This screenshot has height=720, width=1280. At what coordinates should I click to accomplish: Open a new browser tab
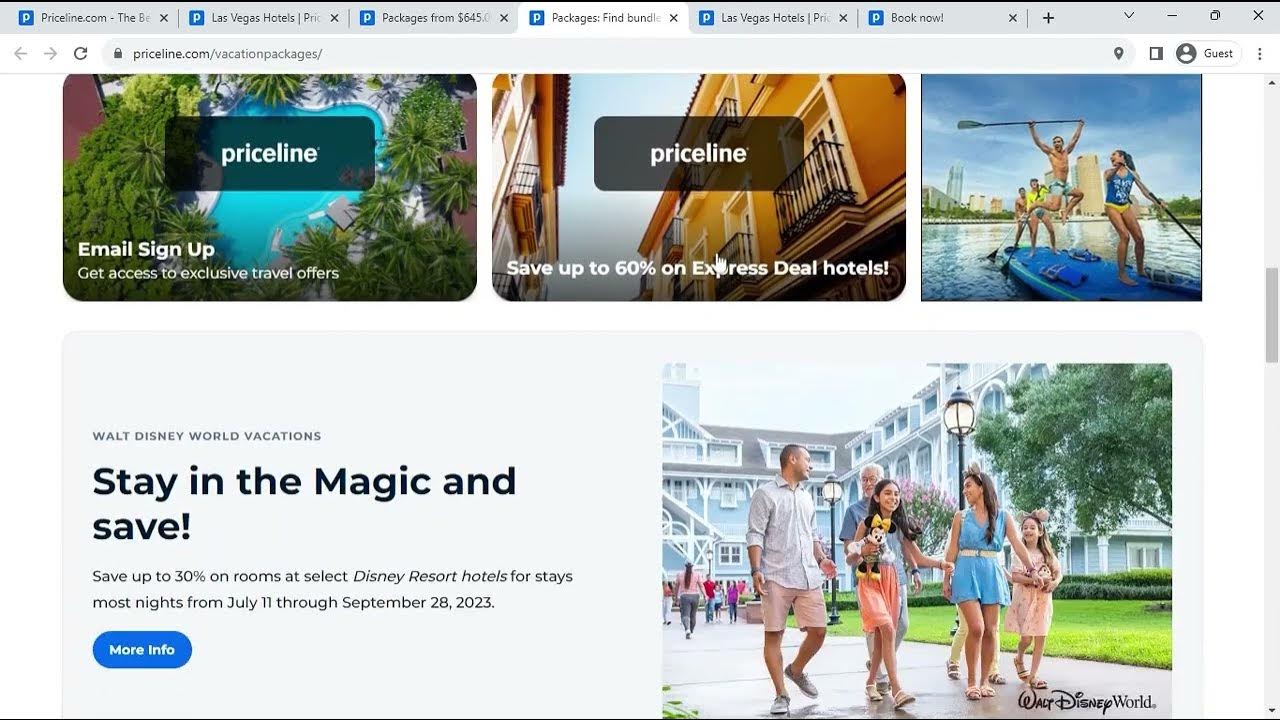(1048, 18)
